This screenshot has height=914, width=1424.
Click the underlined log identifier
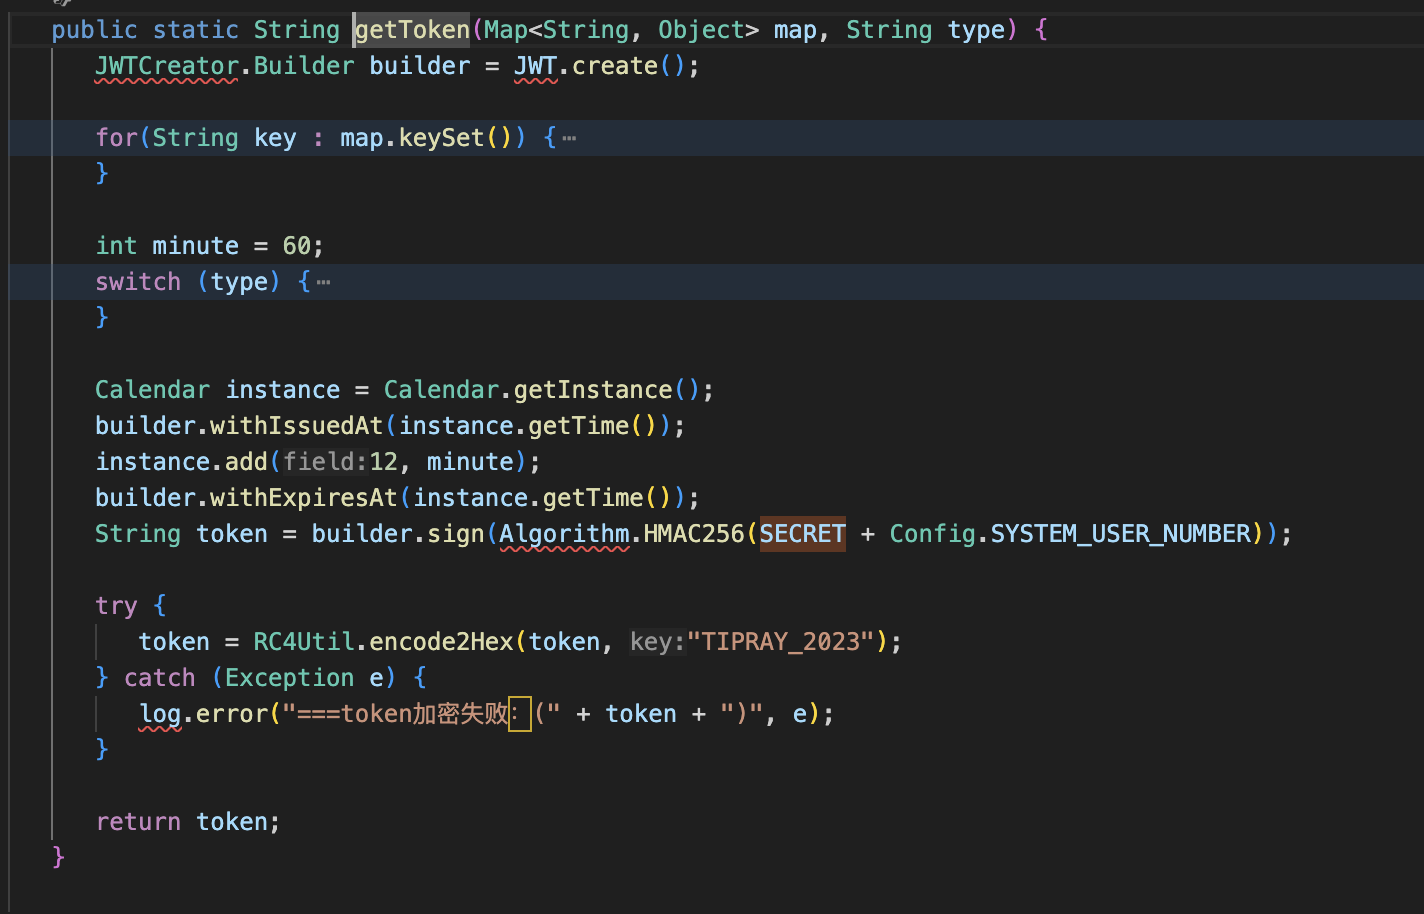(160, 714)
